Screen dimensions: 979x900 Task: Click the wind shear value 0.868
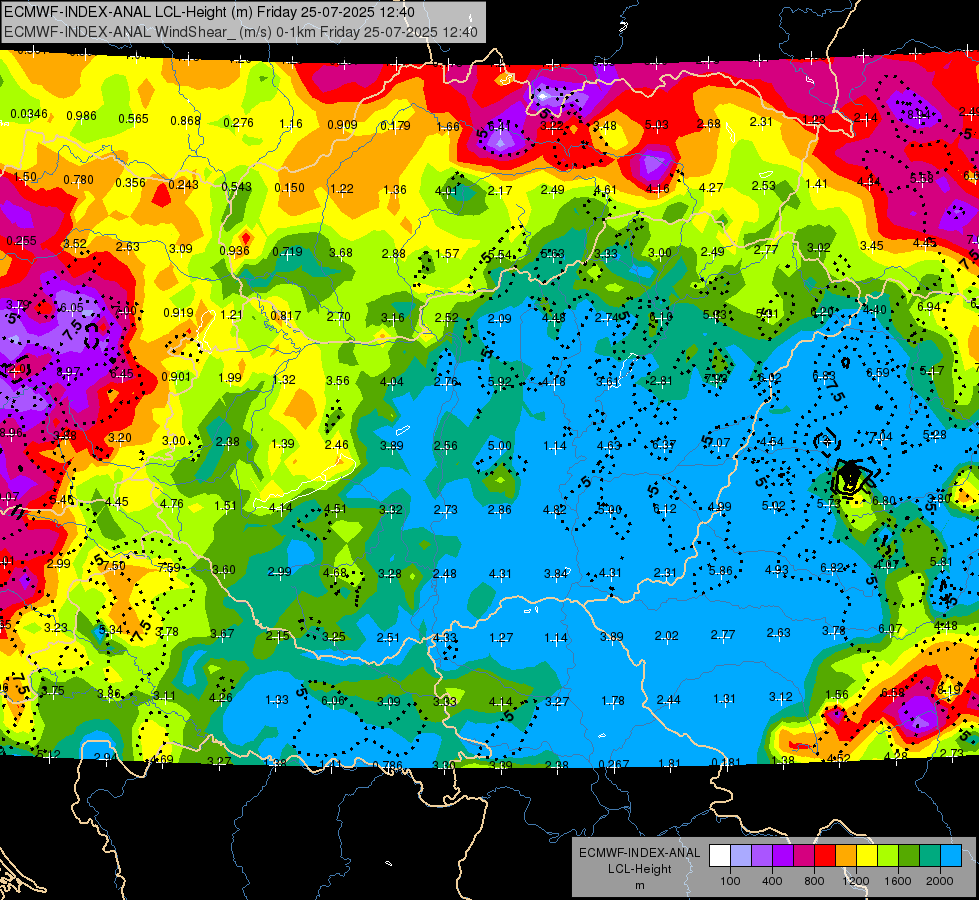pos(185,121)
